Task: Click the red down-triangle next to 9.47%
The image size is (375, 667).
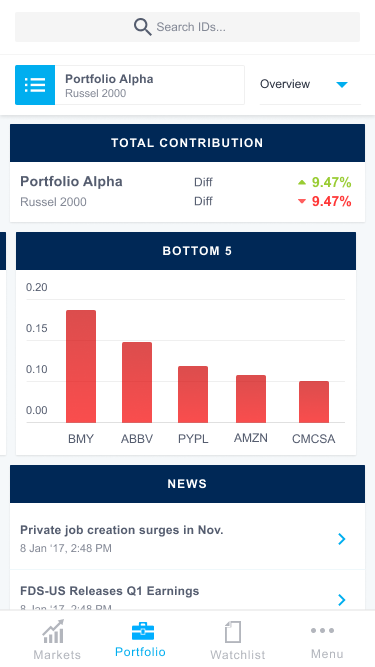Action: tap(302, 202)
